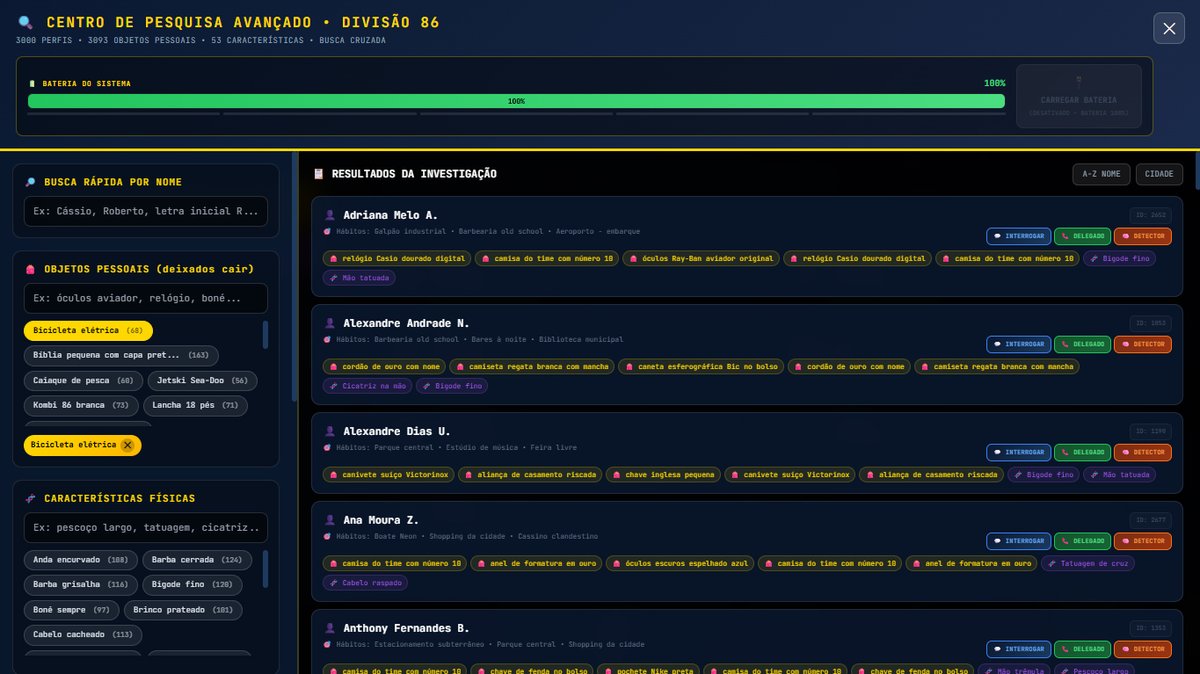Toggle the selected Bicicleta elétrica (68) filter chip
Viewport: 1200px width, 674px height.
[x=88, y=330]
